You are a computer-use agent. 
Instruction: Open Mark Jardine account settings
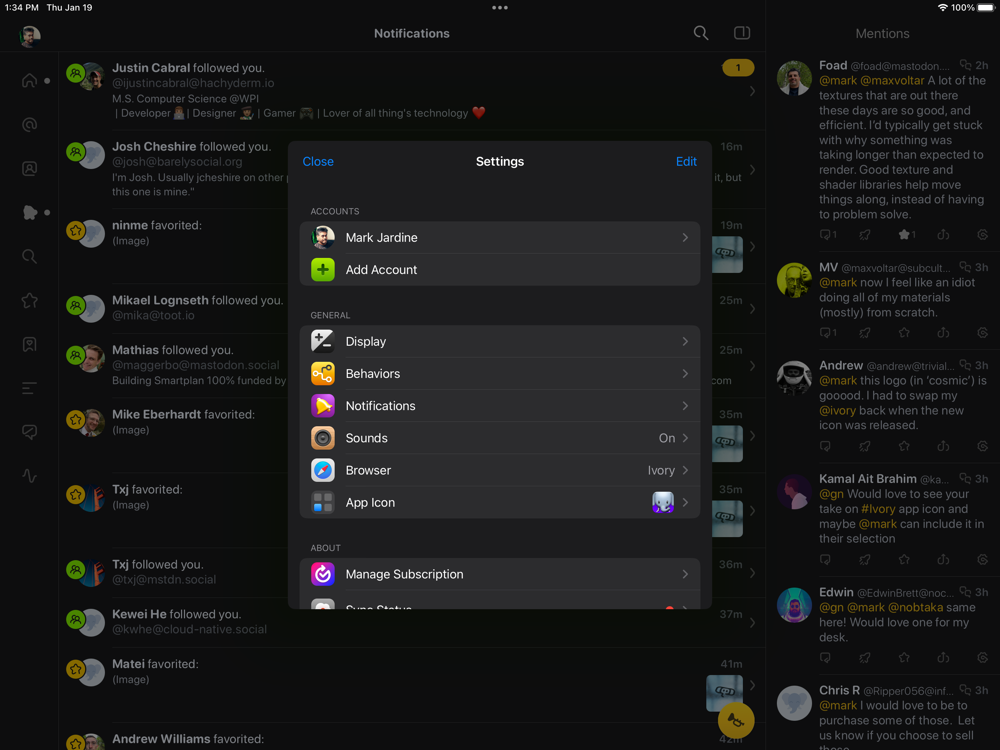[500, 237]
